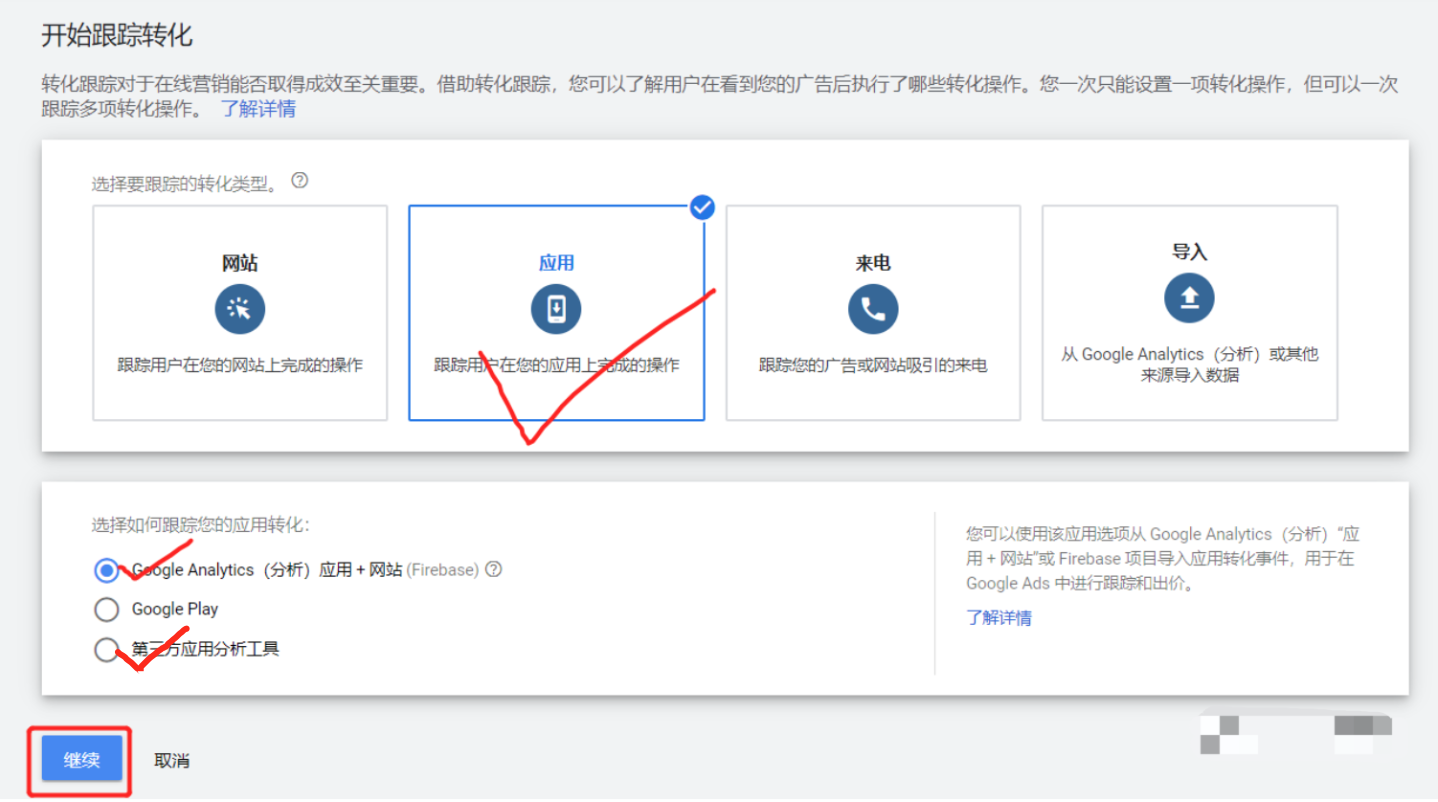The height and width of the screenshot is (802, 1438).
Task: Click the 取消 button
Action: pyautogui.click(x=171, y=760)
